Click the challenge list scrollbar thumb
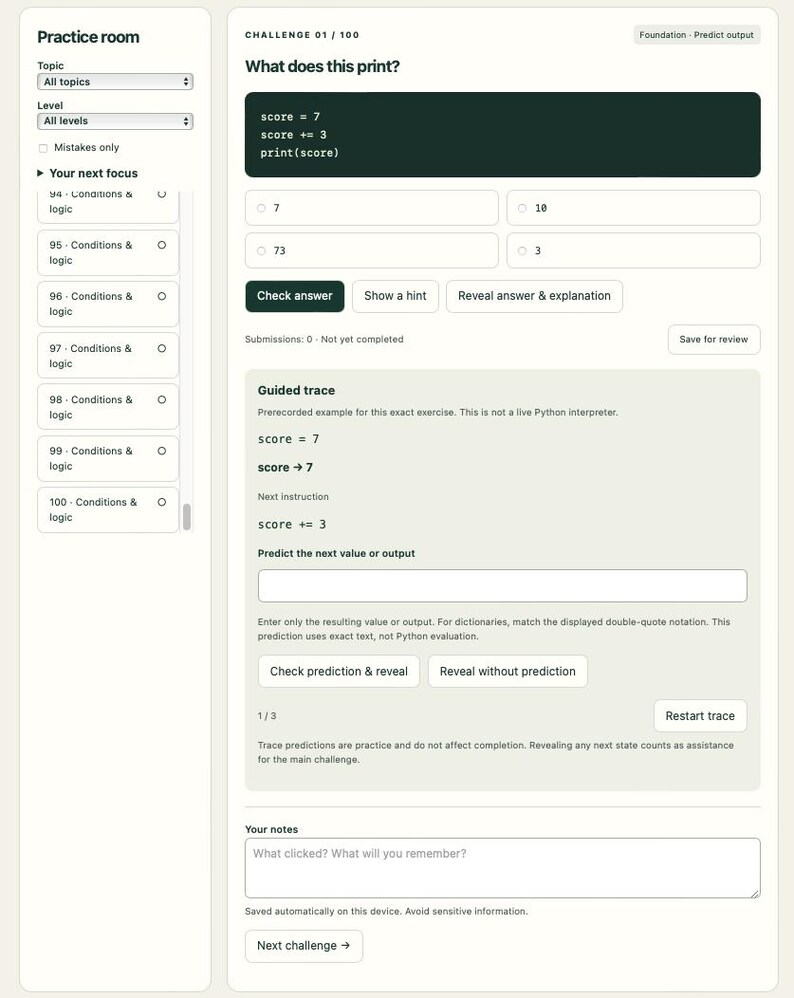 [x=187, y=517]
